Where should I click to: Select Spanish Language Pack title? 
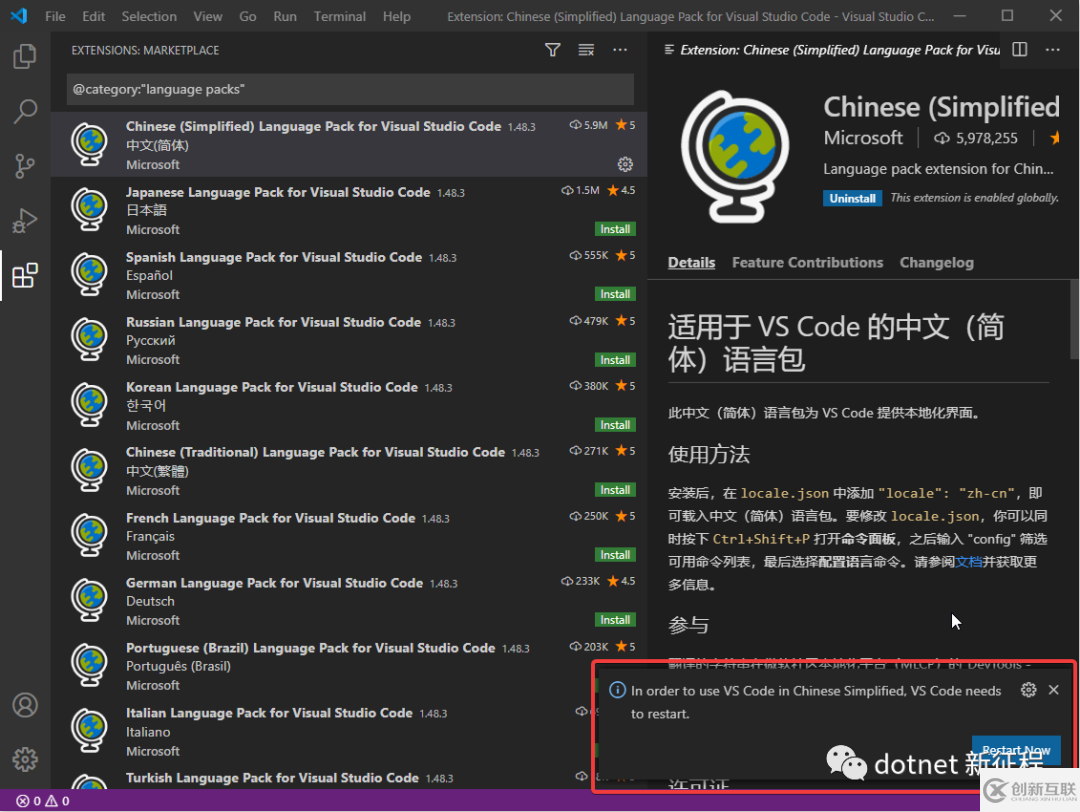(x=273, y=257)
